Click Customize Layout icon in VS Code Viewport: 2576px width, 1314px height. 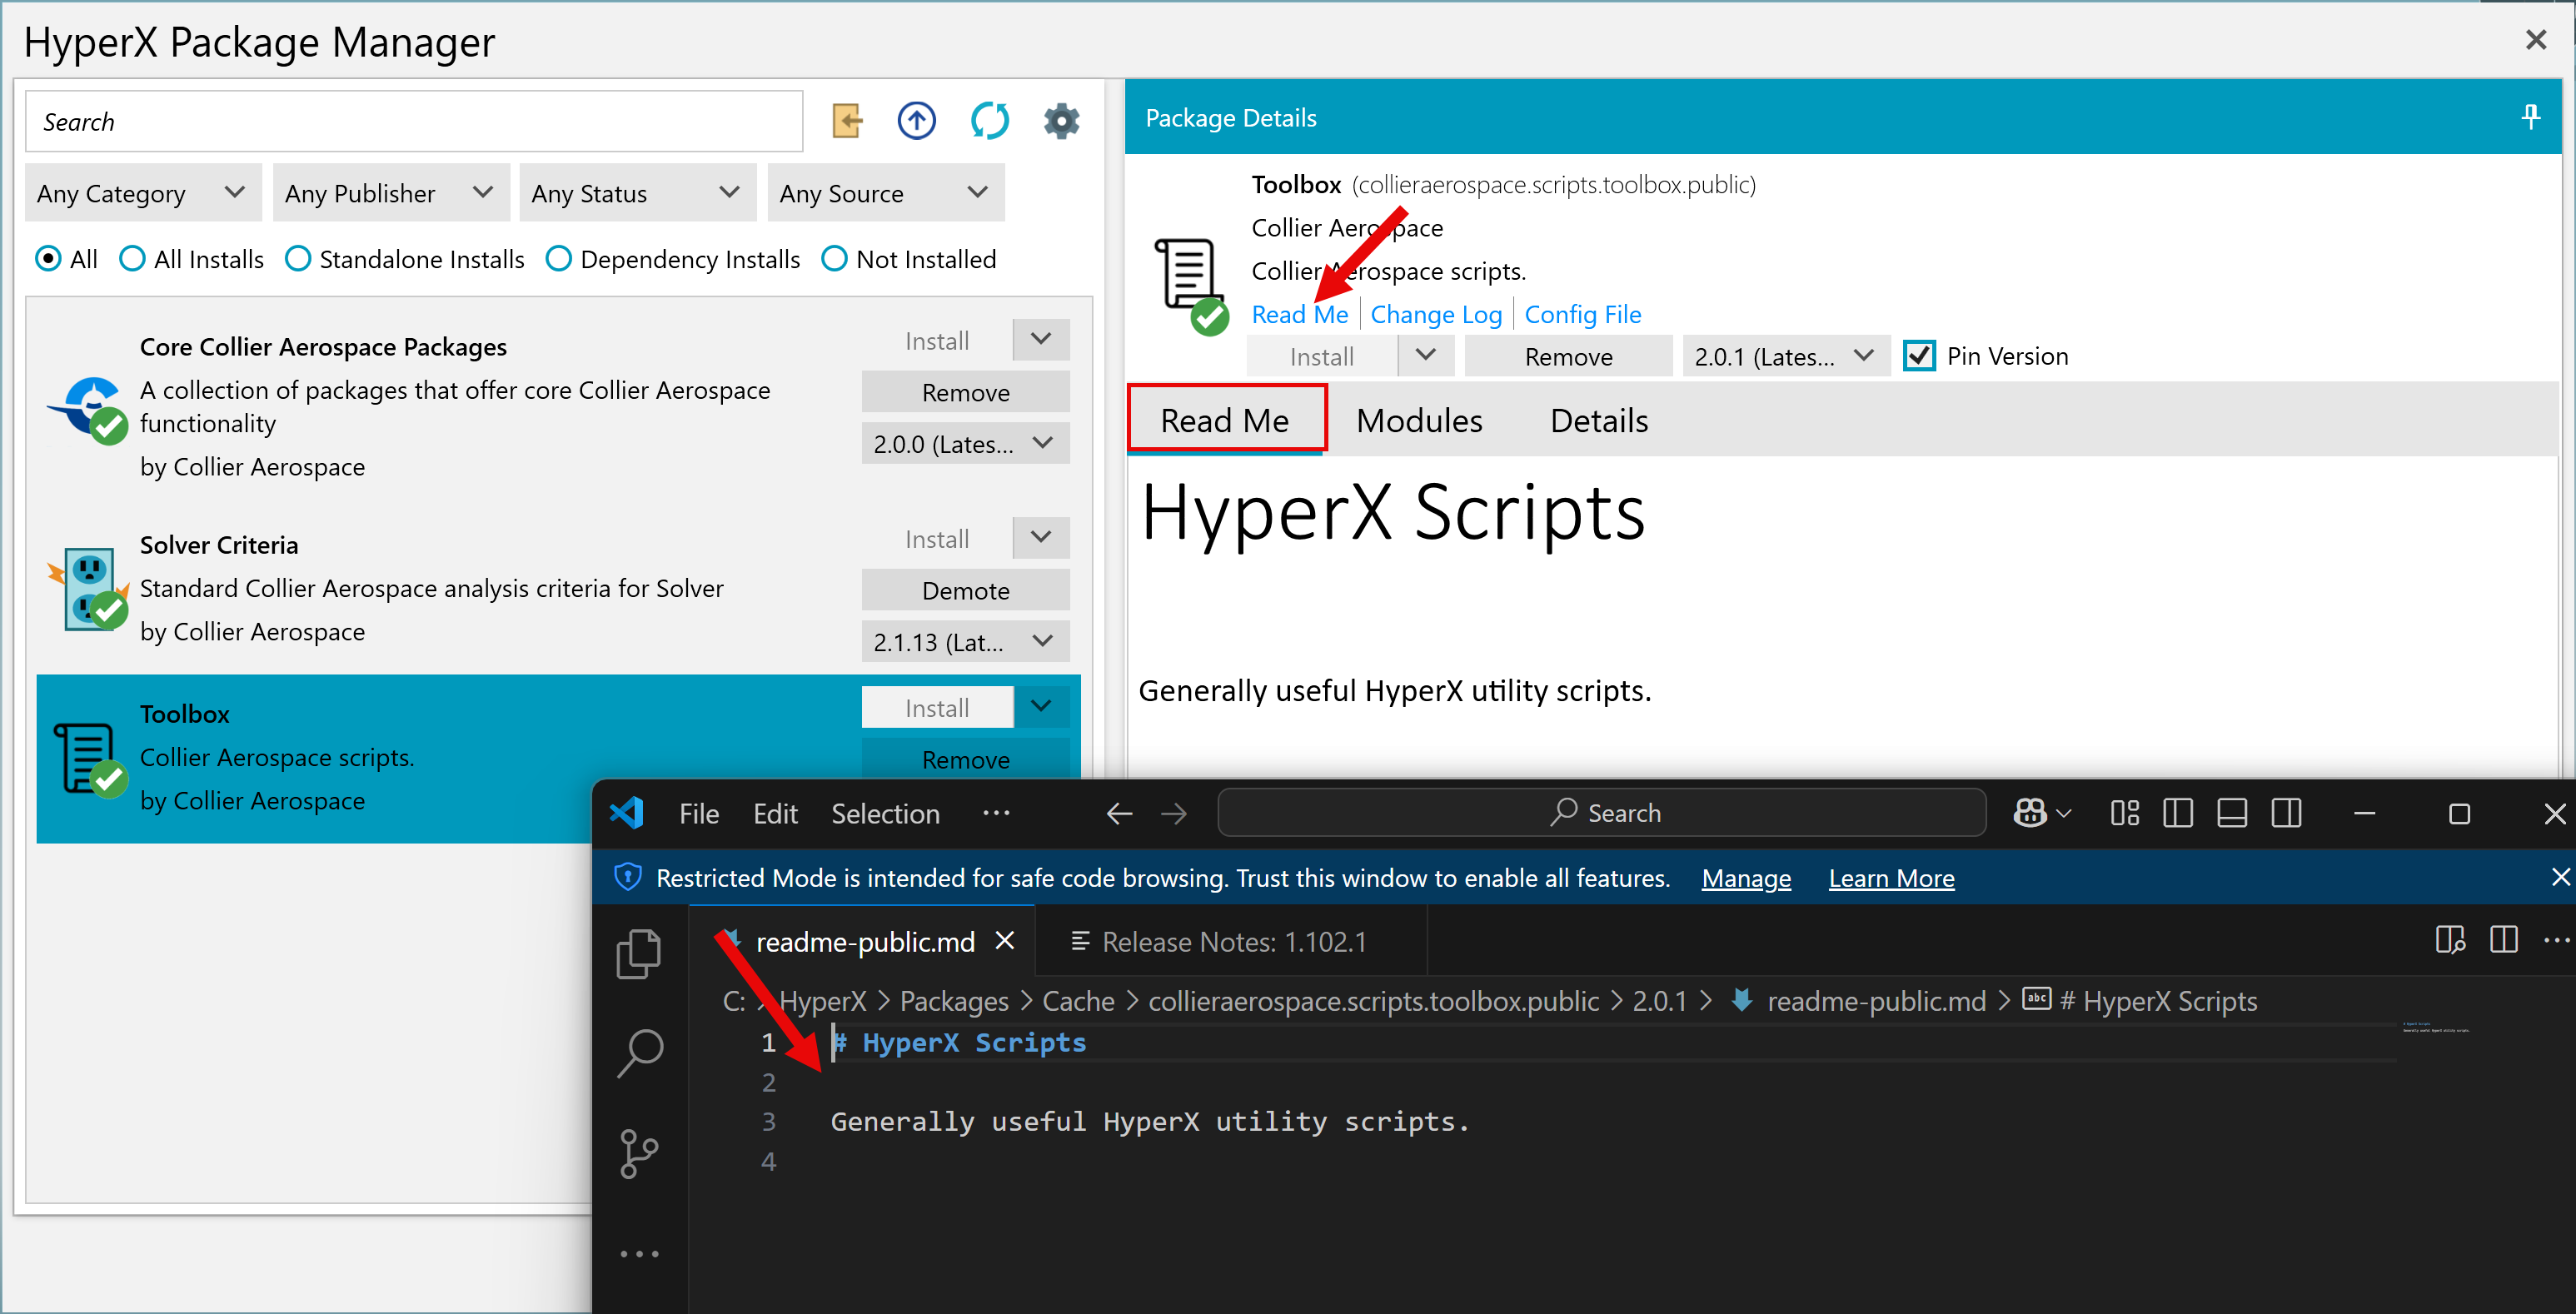2124,813
